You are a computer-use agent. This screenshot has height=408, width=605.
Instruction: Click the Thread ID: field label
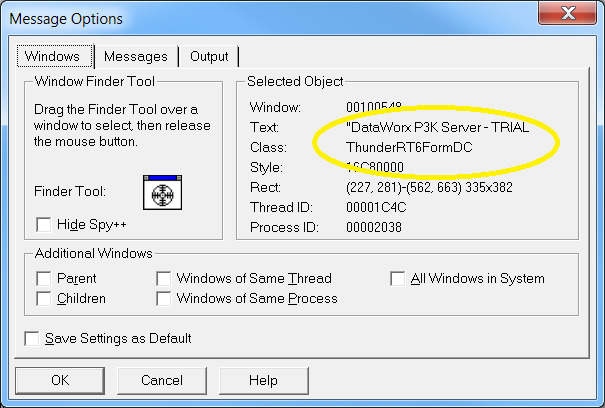point(281,208)
